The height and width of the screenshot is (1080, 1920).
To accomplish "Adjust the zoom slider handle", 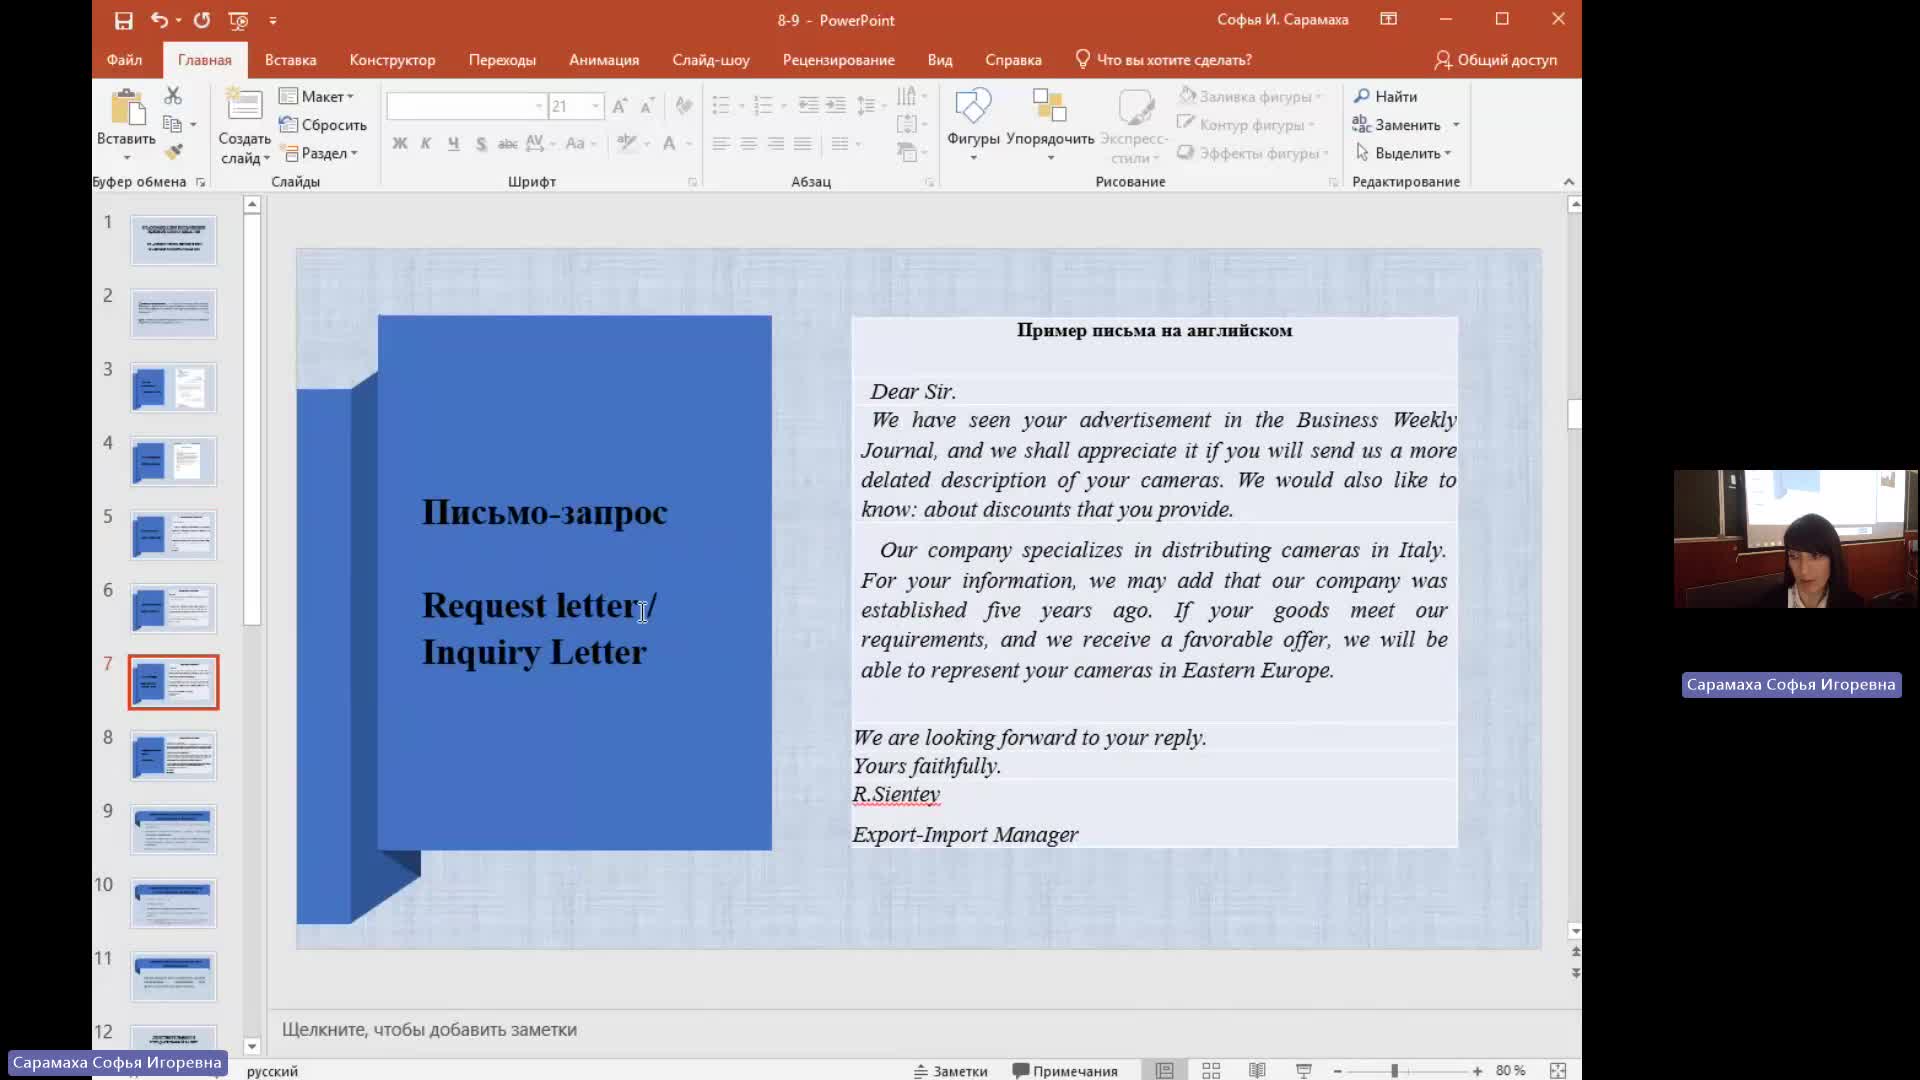I will (1394, 1070).
